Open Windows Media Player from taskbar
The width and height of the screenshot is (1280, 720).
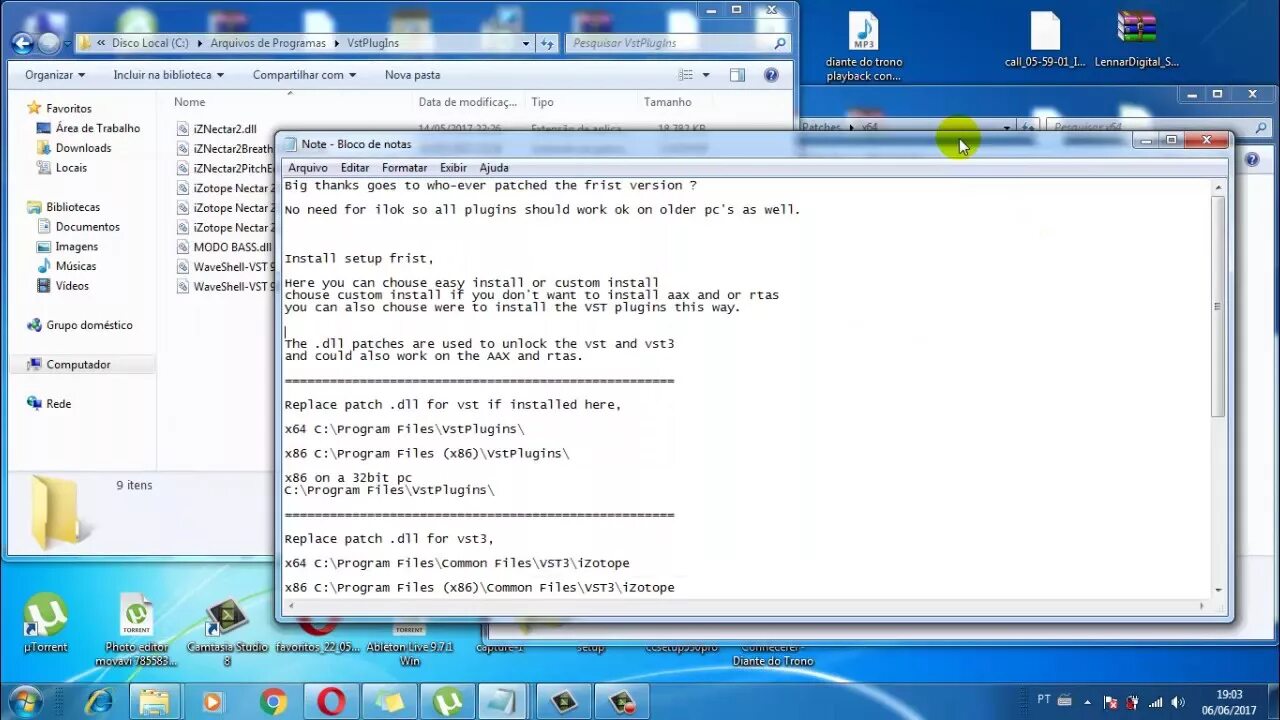pyautogui.click(x=212, y=702)
